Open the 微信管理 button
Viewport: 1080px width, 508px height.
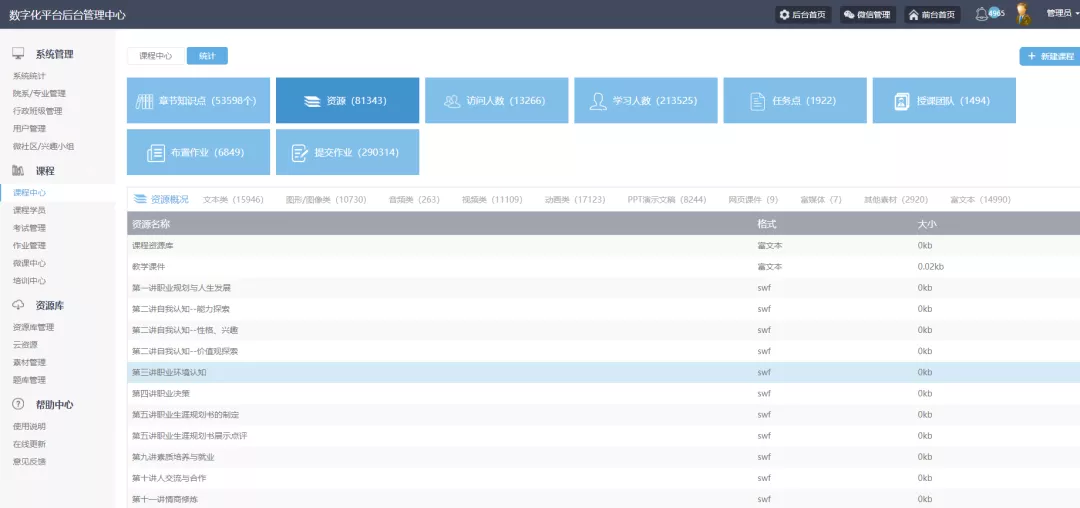[868, 14]
